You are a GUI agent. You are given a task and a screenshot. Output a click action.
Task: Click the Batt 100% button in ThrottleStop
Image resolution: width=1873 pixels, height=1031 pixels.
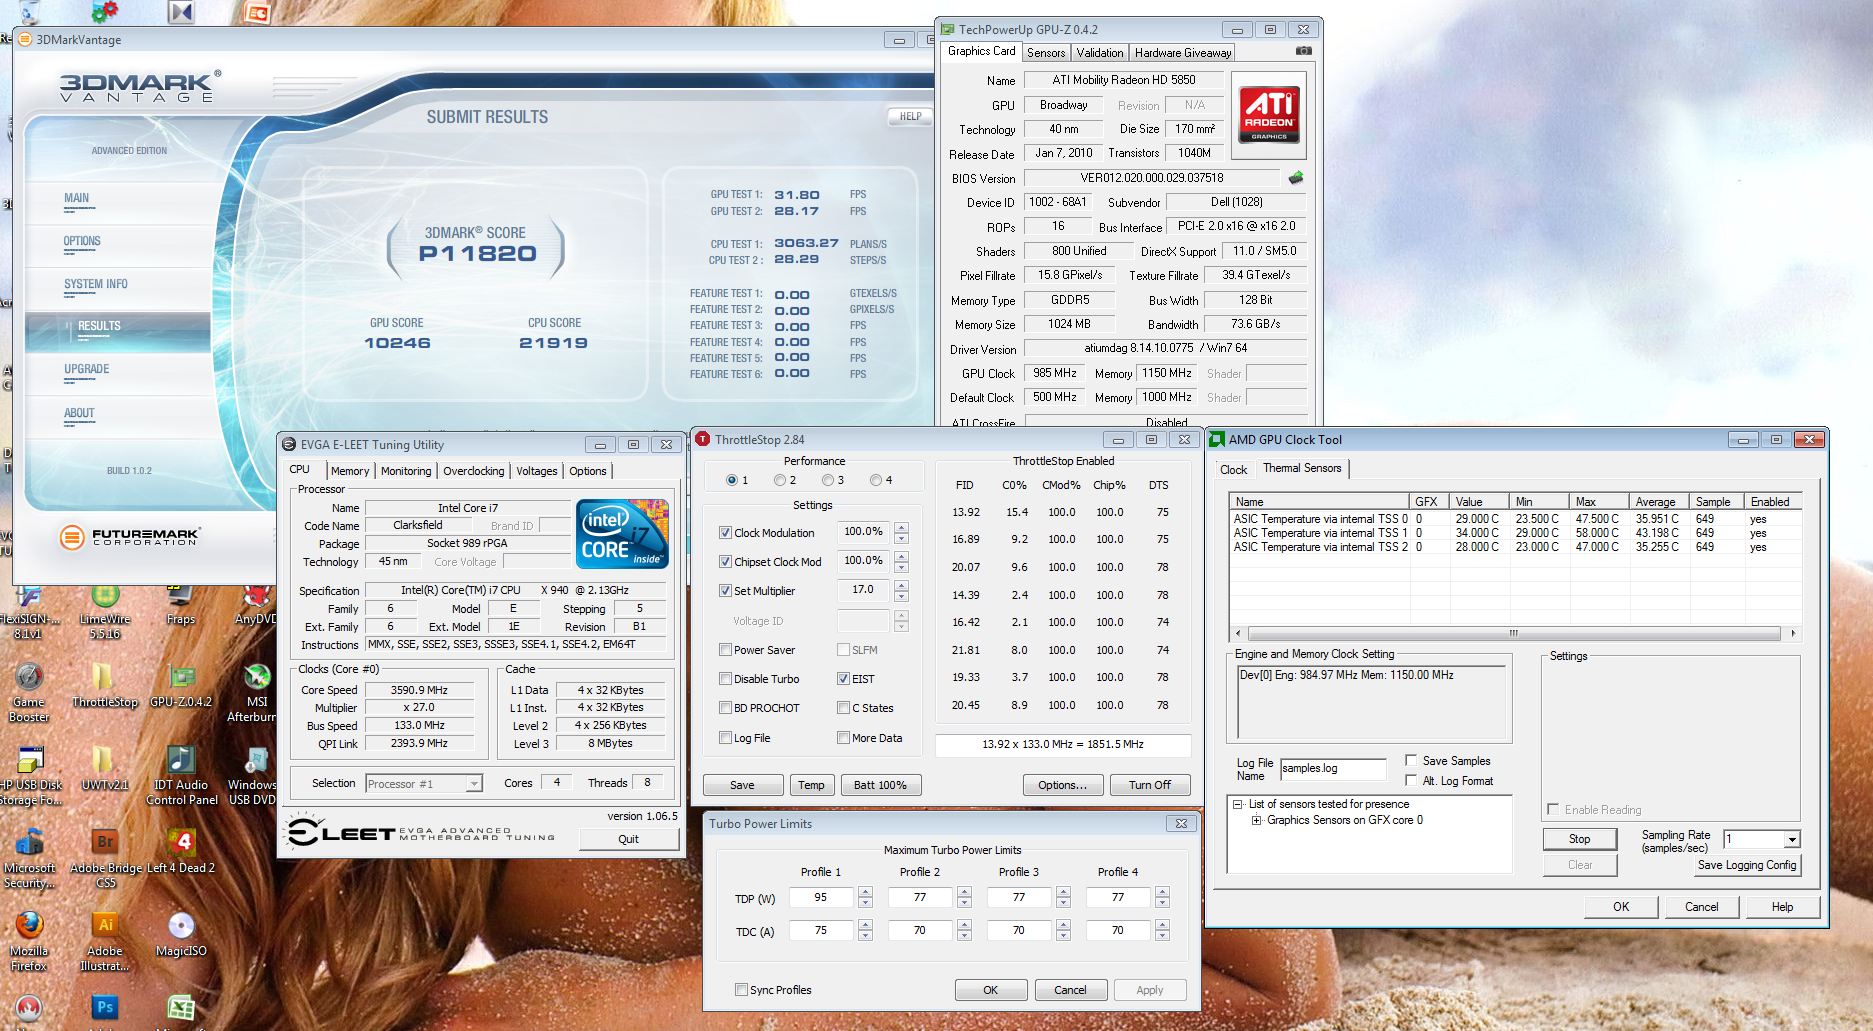click(880, 785)
